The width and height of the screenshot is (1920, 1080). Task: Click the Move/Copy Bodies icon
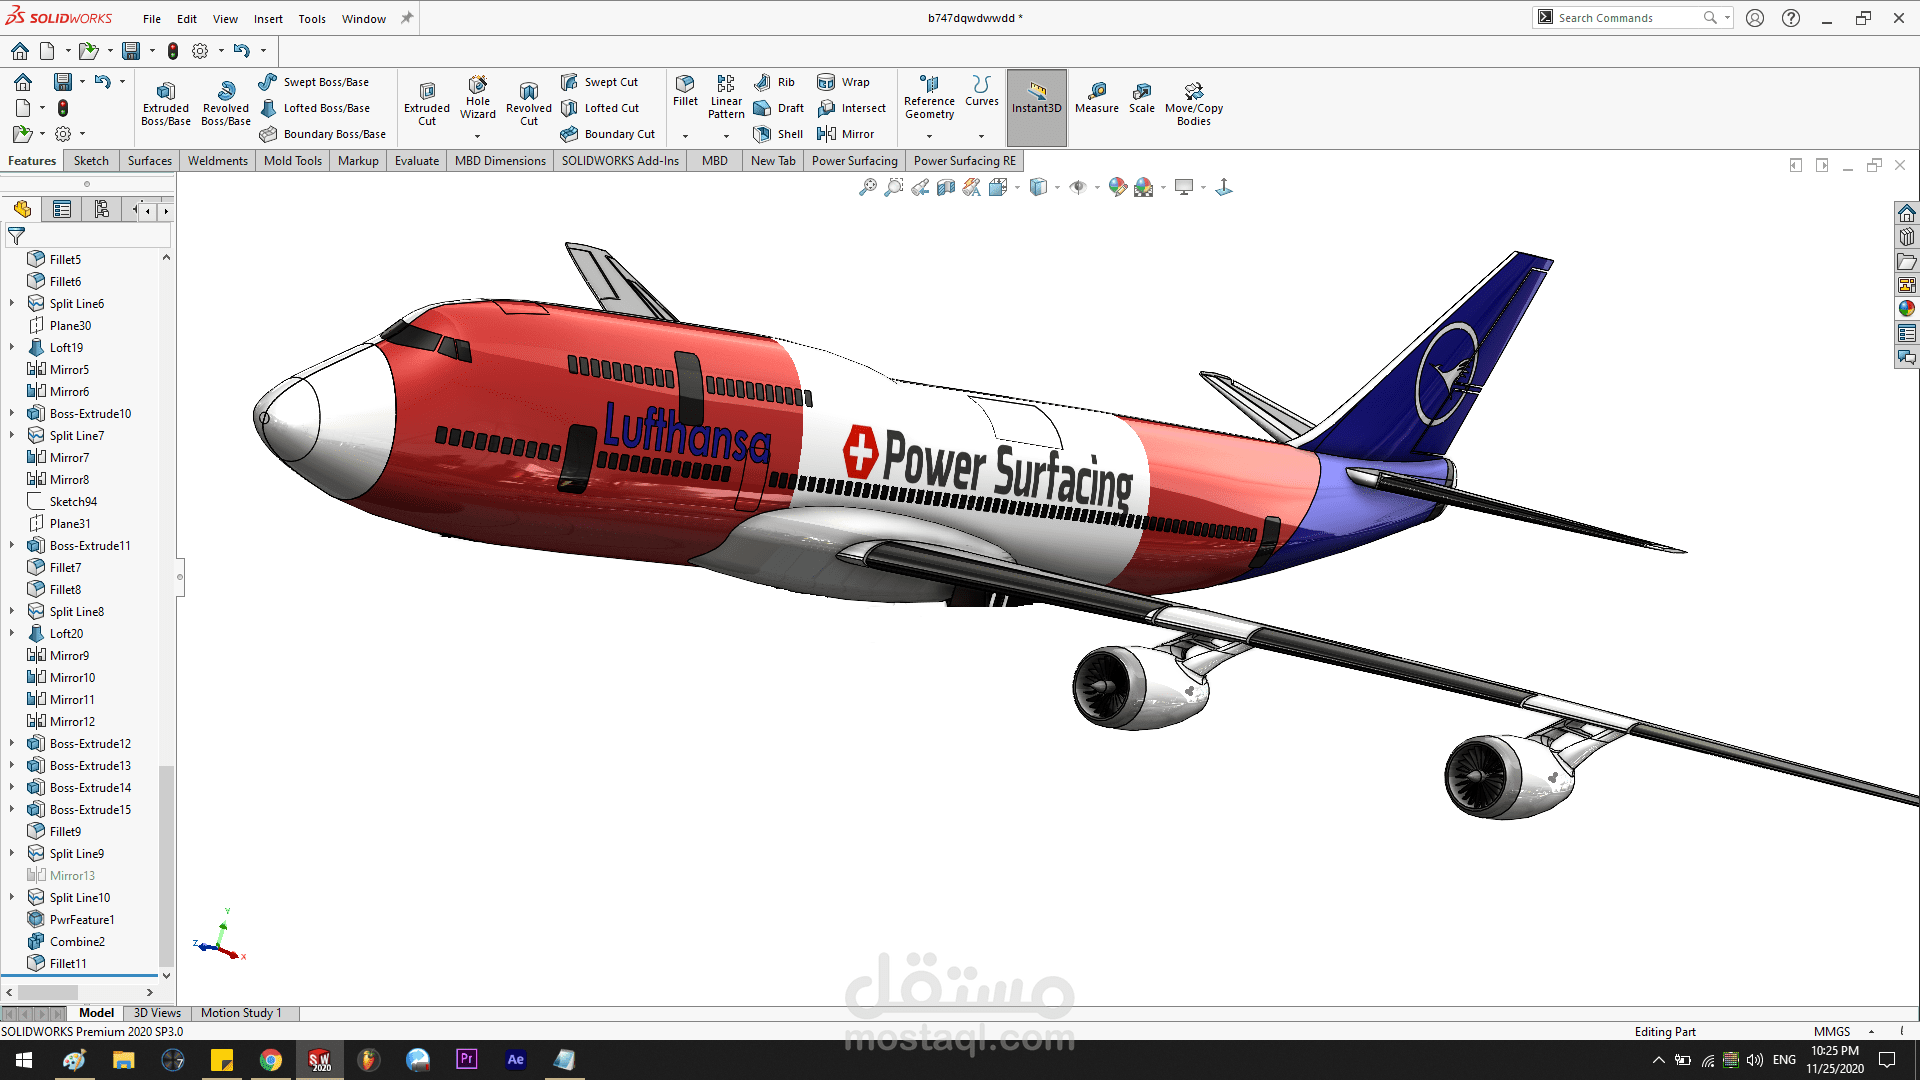click(x=1193, y=91)
